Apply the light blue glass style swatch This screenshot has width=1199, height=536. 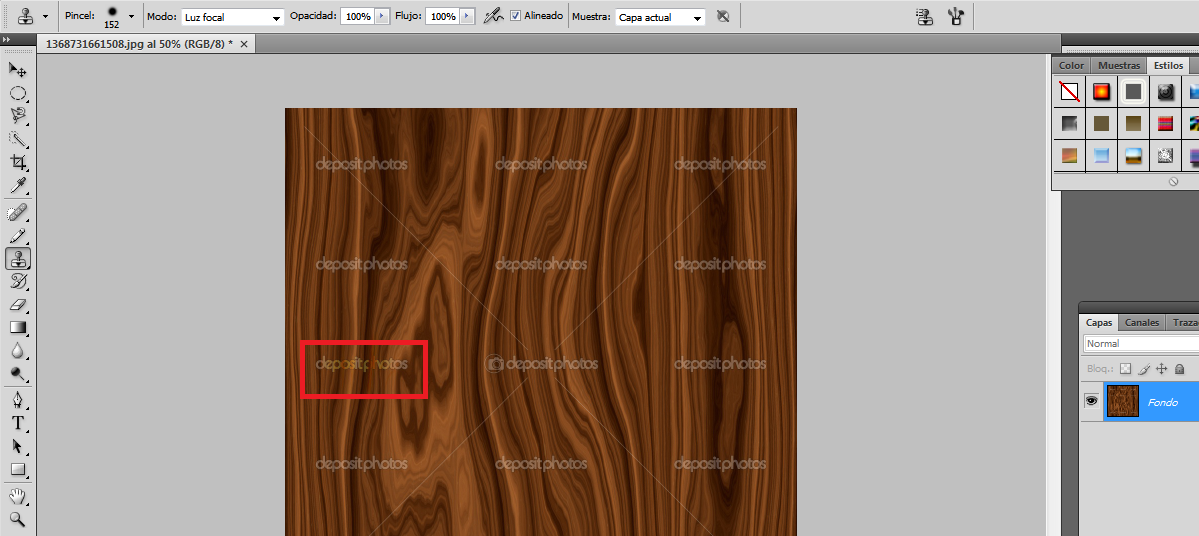[1101, 156]
